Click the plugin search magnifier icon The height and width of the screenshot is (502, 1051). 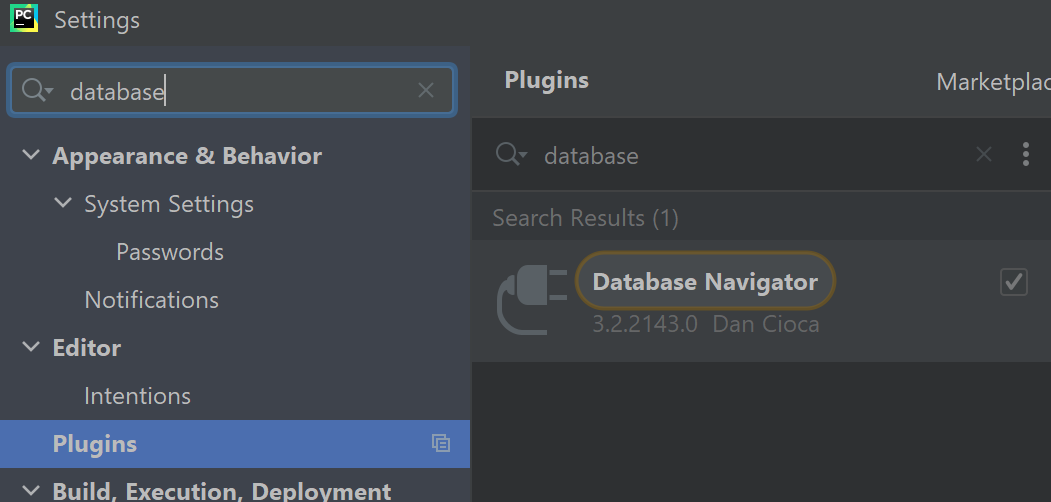(x=511, y=155)
